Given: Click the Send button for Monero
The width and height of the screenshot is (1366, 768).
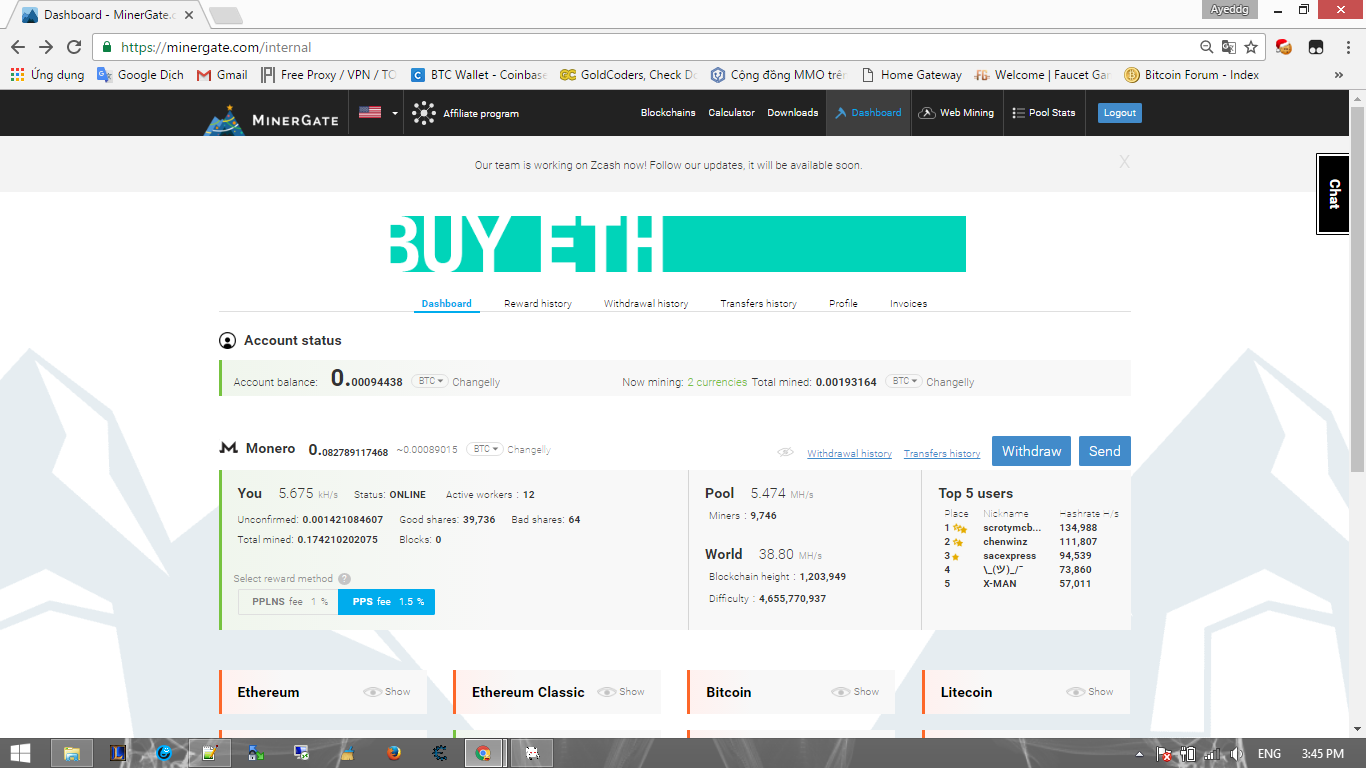Looking at the screenshot, I should [1105, 451].
